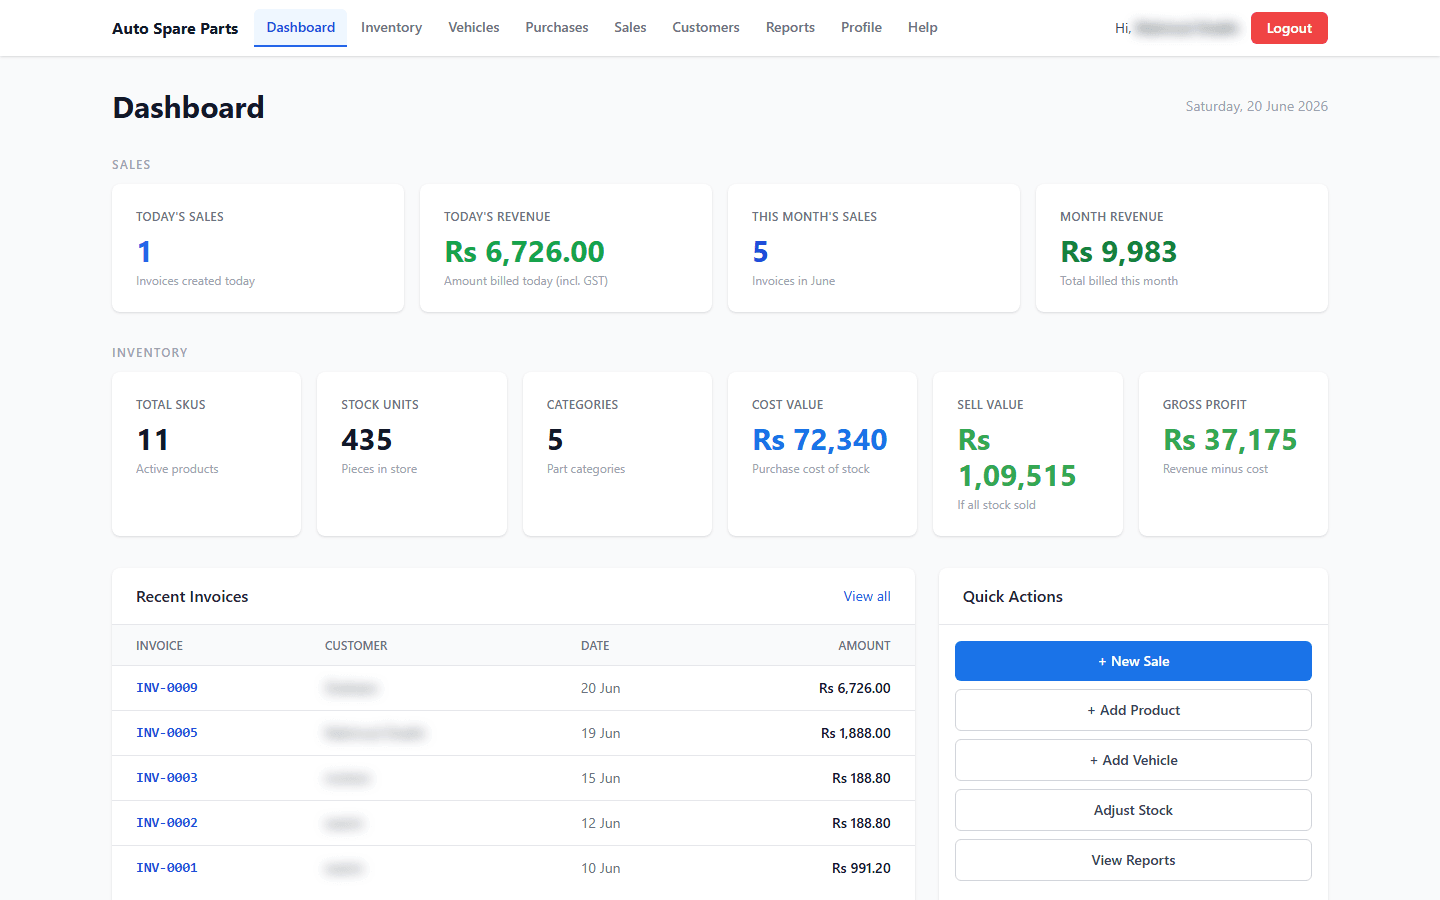
Task: Select today's revenue value Rs 6,726.00
Action: coord(524,252)
